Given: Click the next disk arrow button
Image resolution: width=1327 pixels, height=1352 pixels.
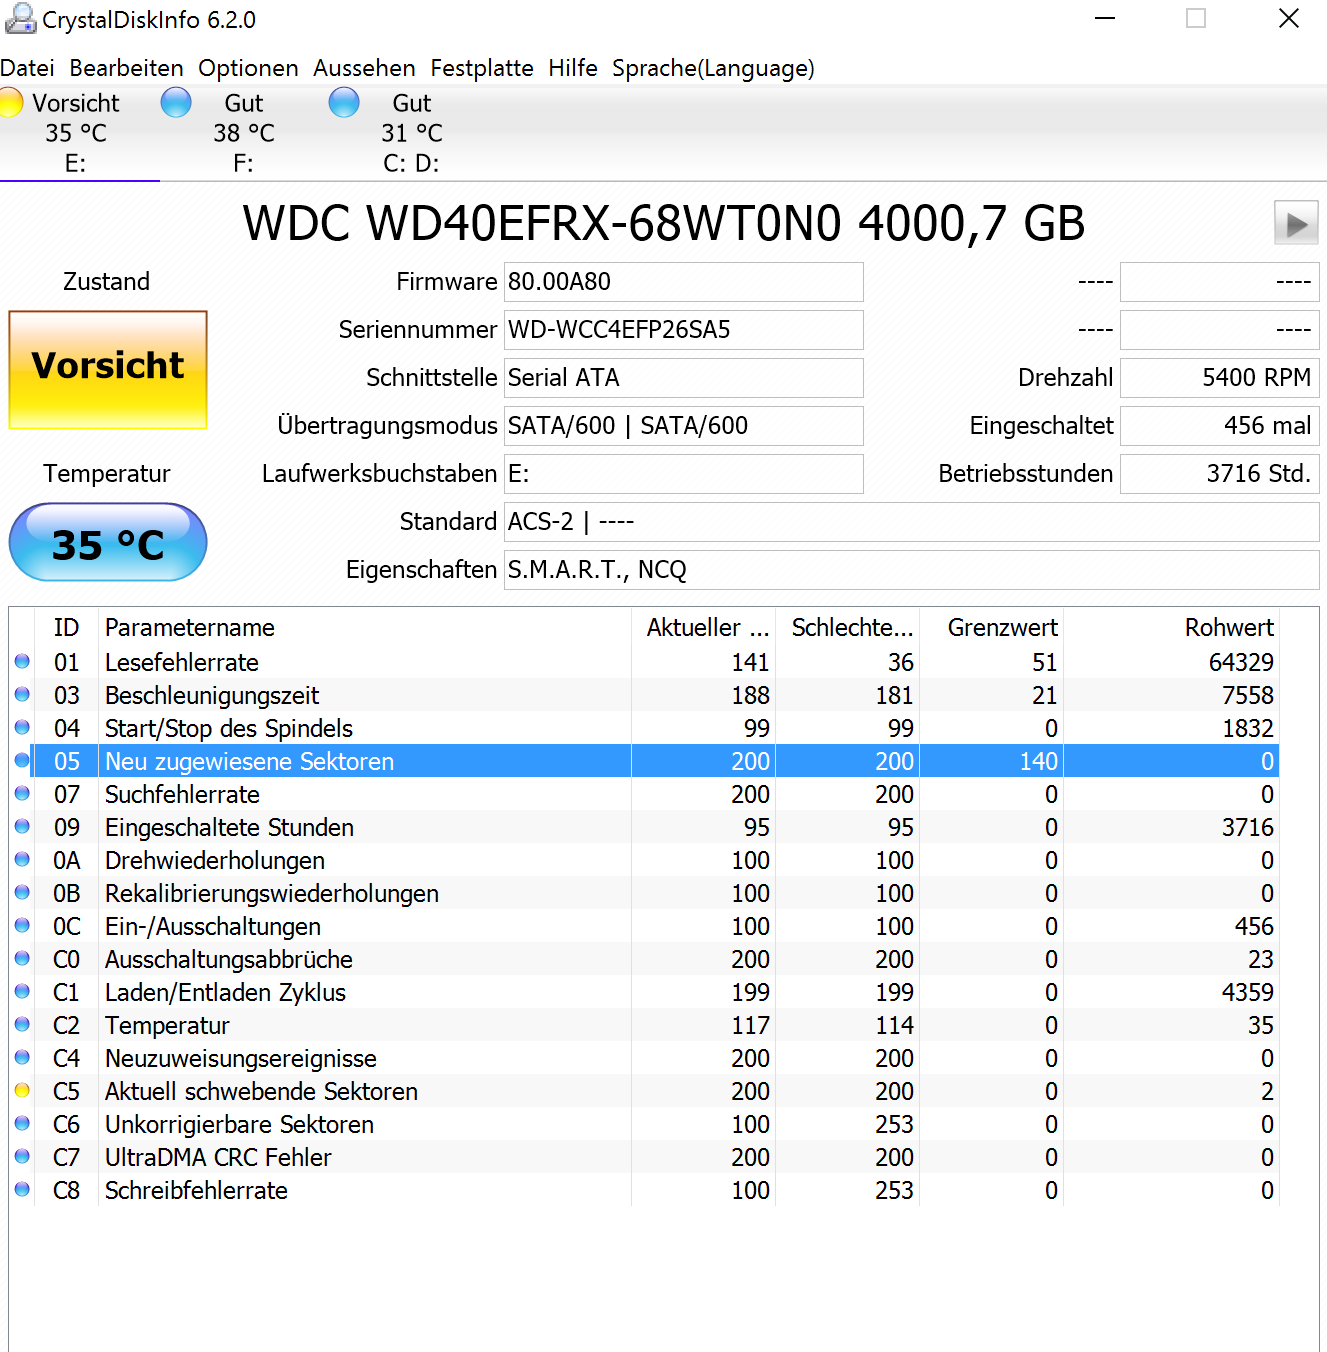Looking at the screenshot, I should (x=1296, y=223).
